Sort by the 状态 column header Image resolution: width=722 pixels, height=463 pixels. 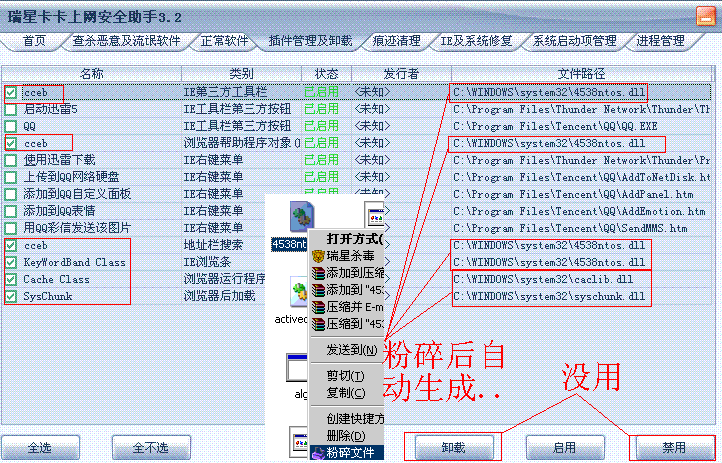tap(326, 74)
